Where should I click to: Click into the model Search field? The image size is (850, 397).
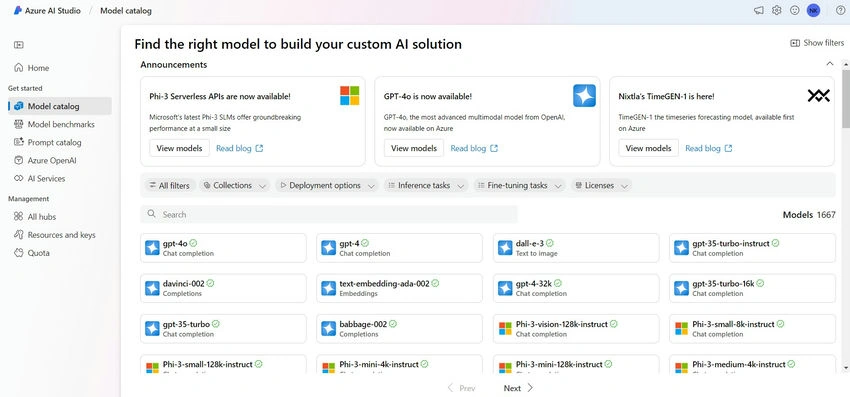pos(329,214)
